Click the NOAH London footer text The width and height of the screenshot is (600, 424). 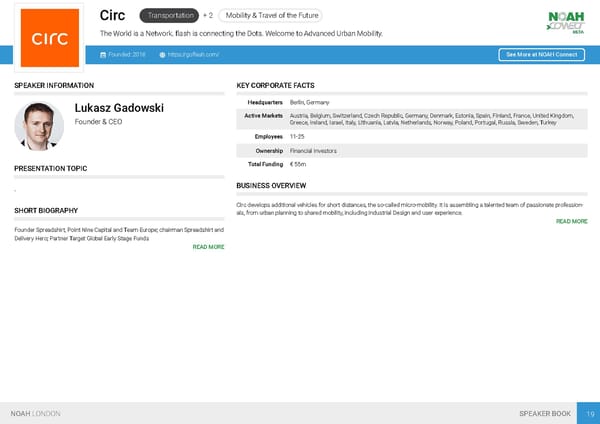tap(35, 413)
